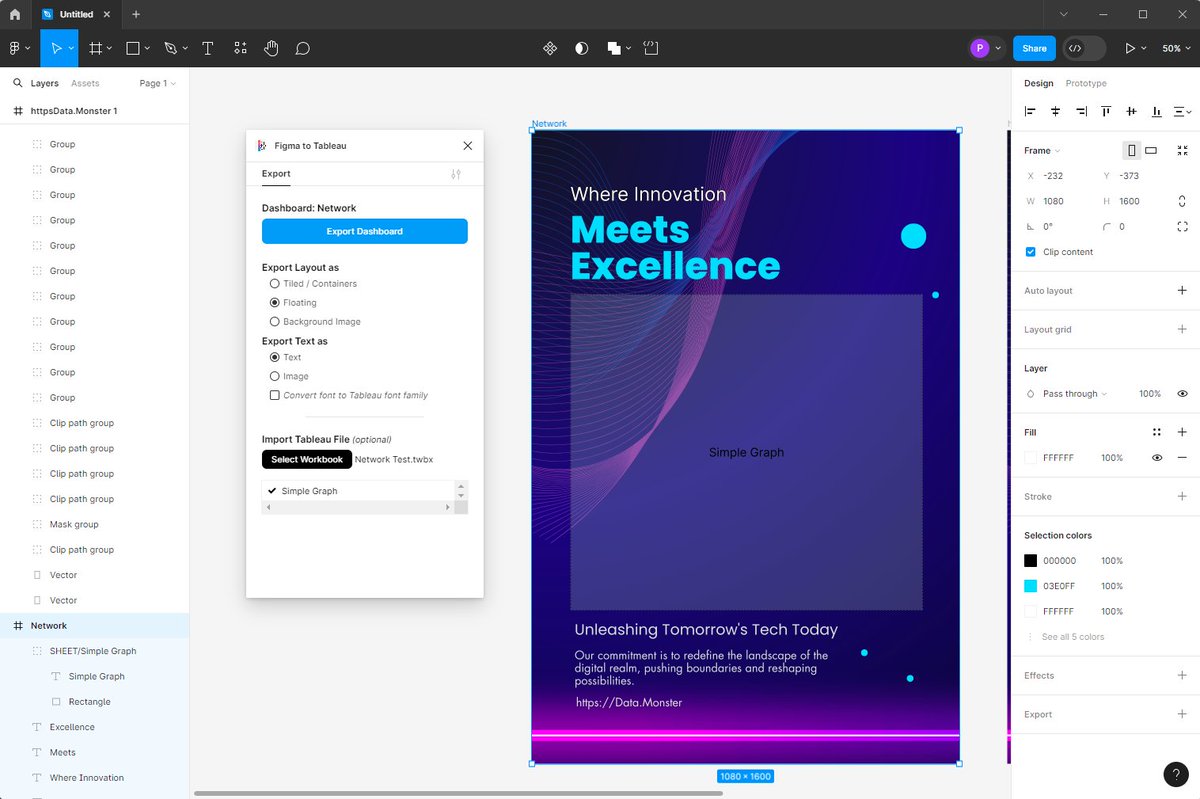This screenshot has width=1200, height=799.
Task: Open the present options dropdown arrow
Action: click(x=1145, y=48)
